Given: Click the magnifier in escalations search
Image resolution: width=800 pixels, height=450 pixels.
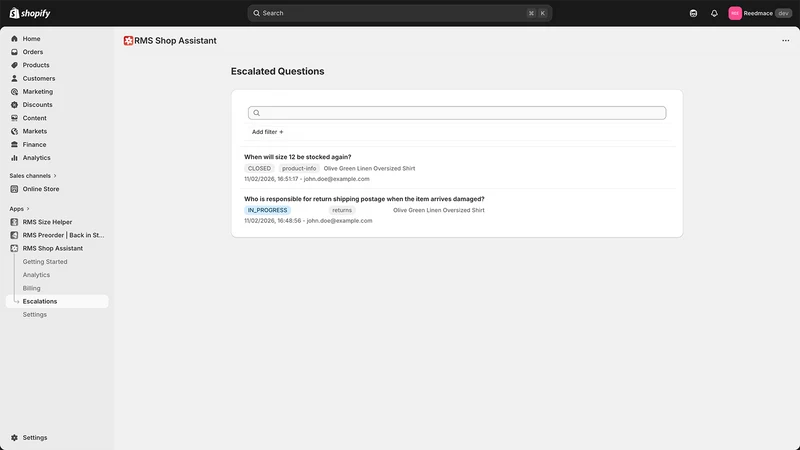Looking at the screenshot, I should (257, 113).
